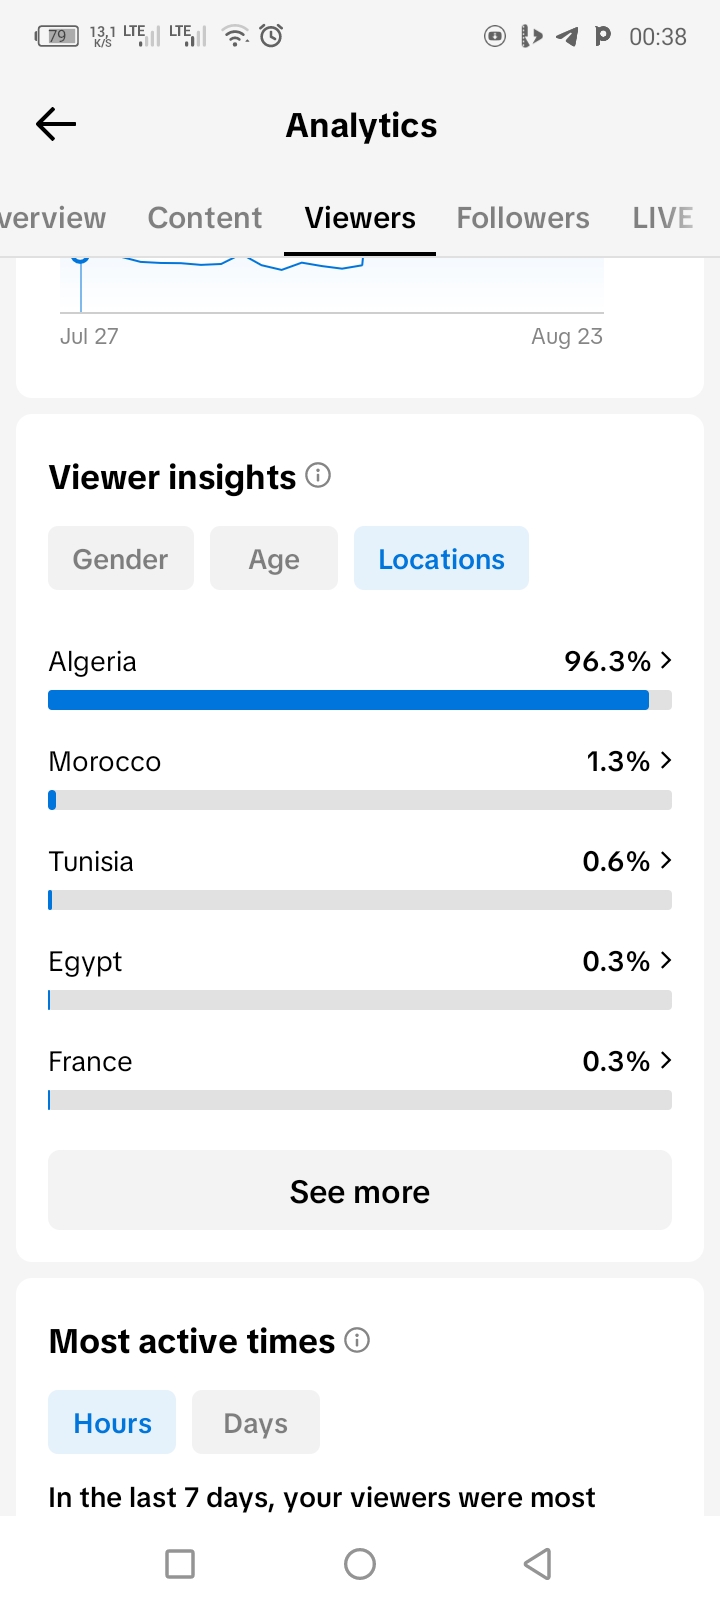Switch active times to Days
Viewport: 720px width, 1612px height.
pos(256,1422)
